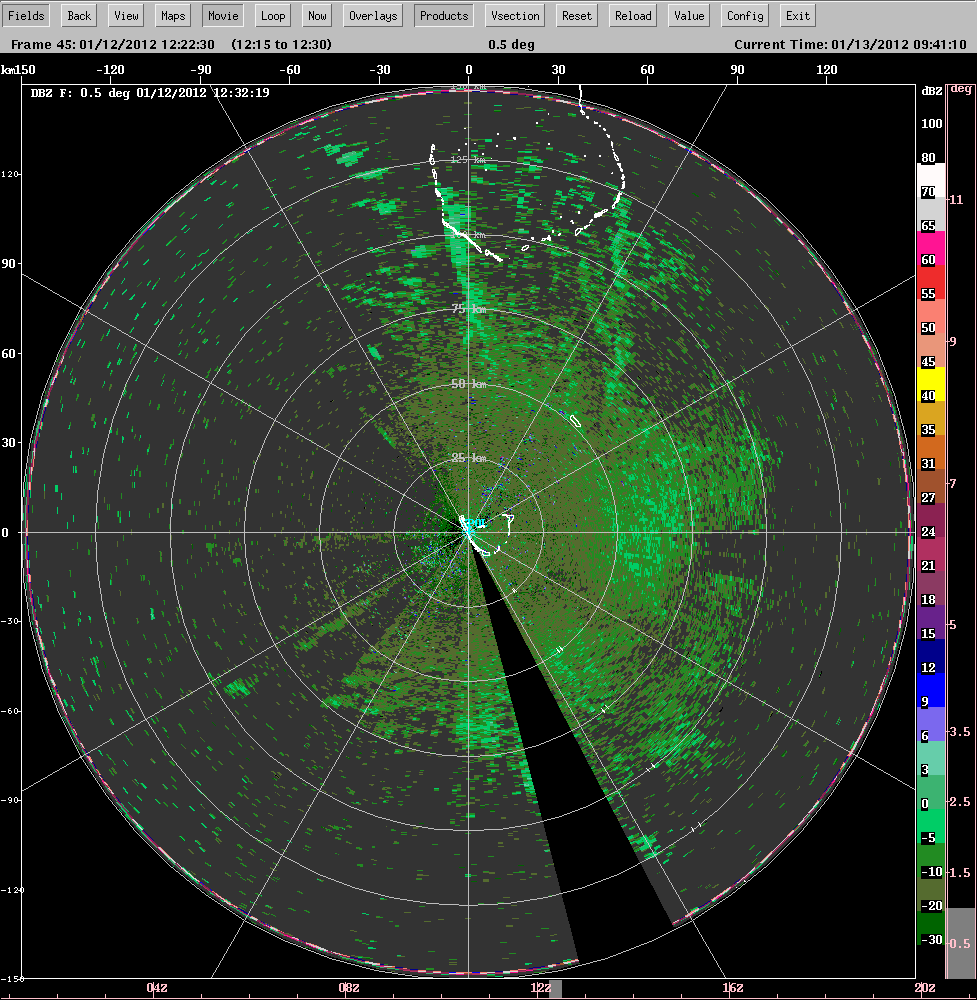Exit the radar application

tap(796, 15)
